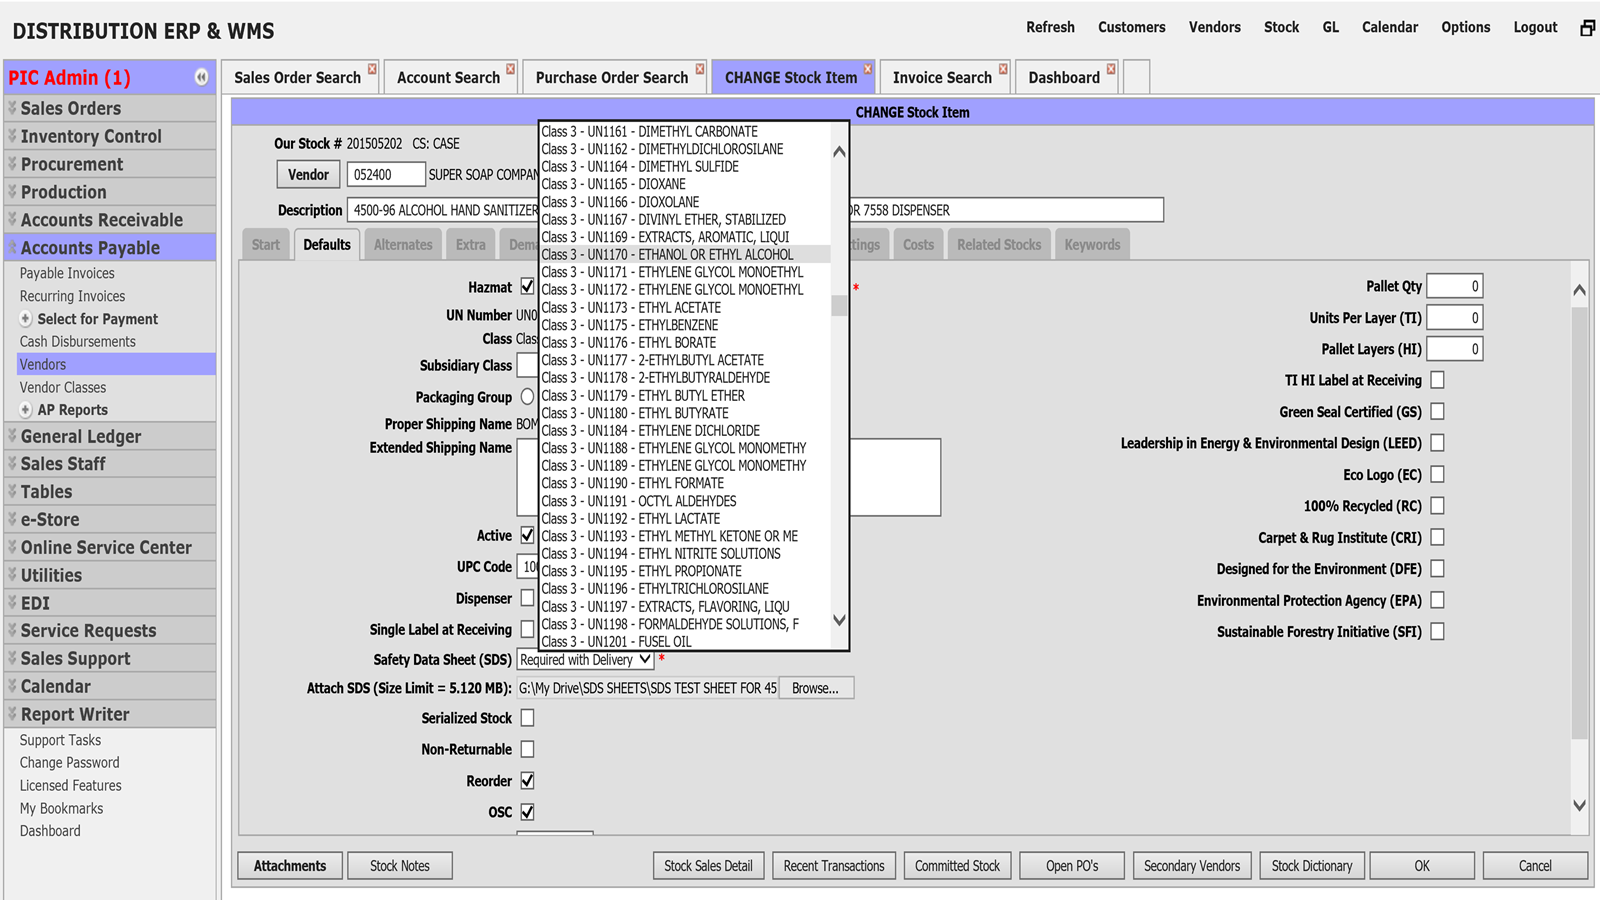Expand the Accounts Receivable section
This screenshot has height=900, width=1600.
coord(110,220)
